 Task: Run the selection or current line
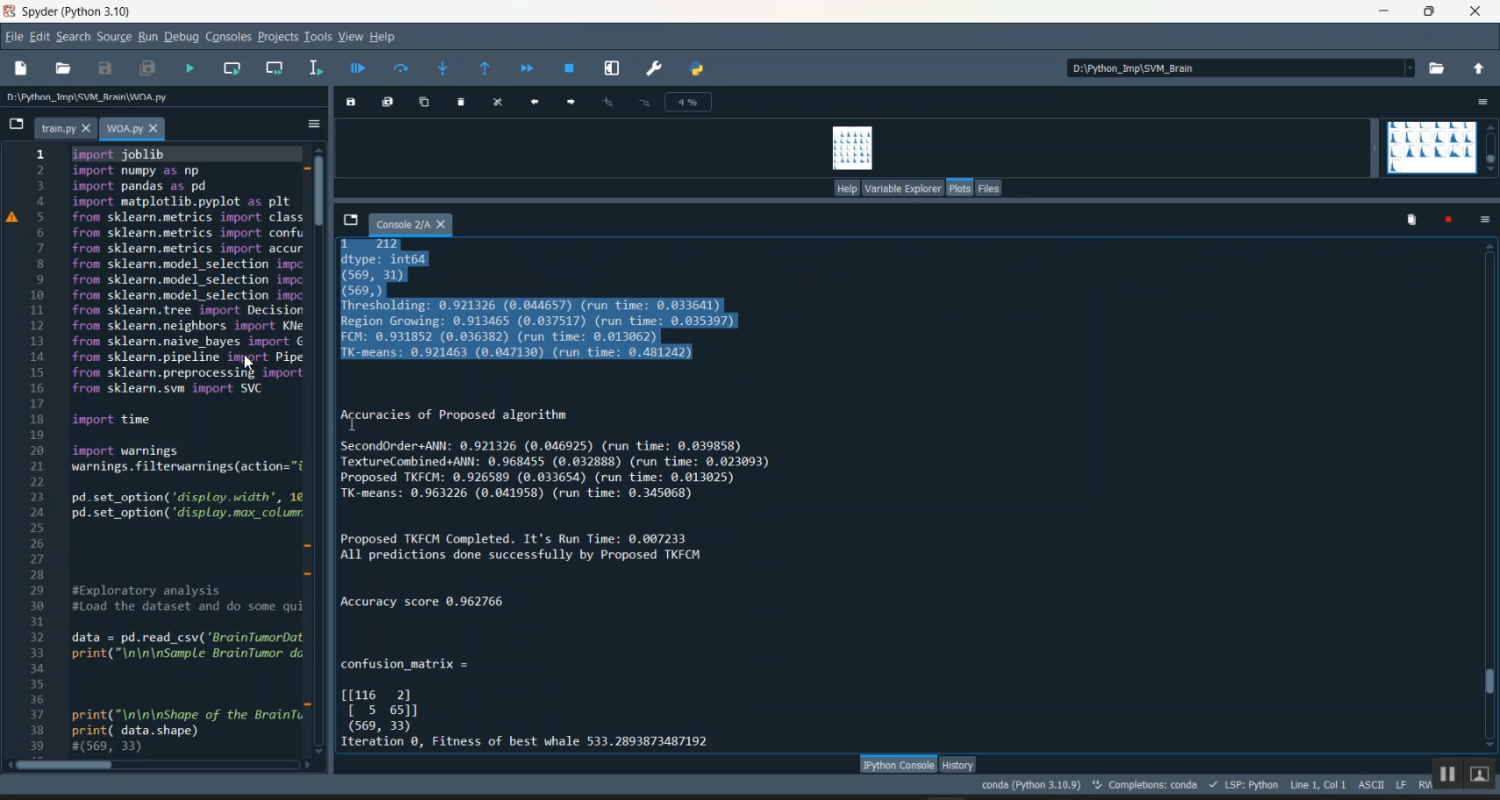point(316,69)
